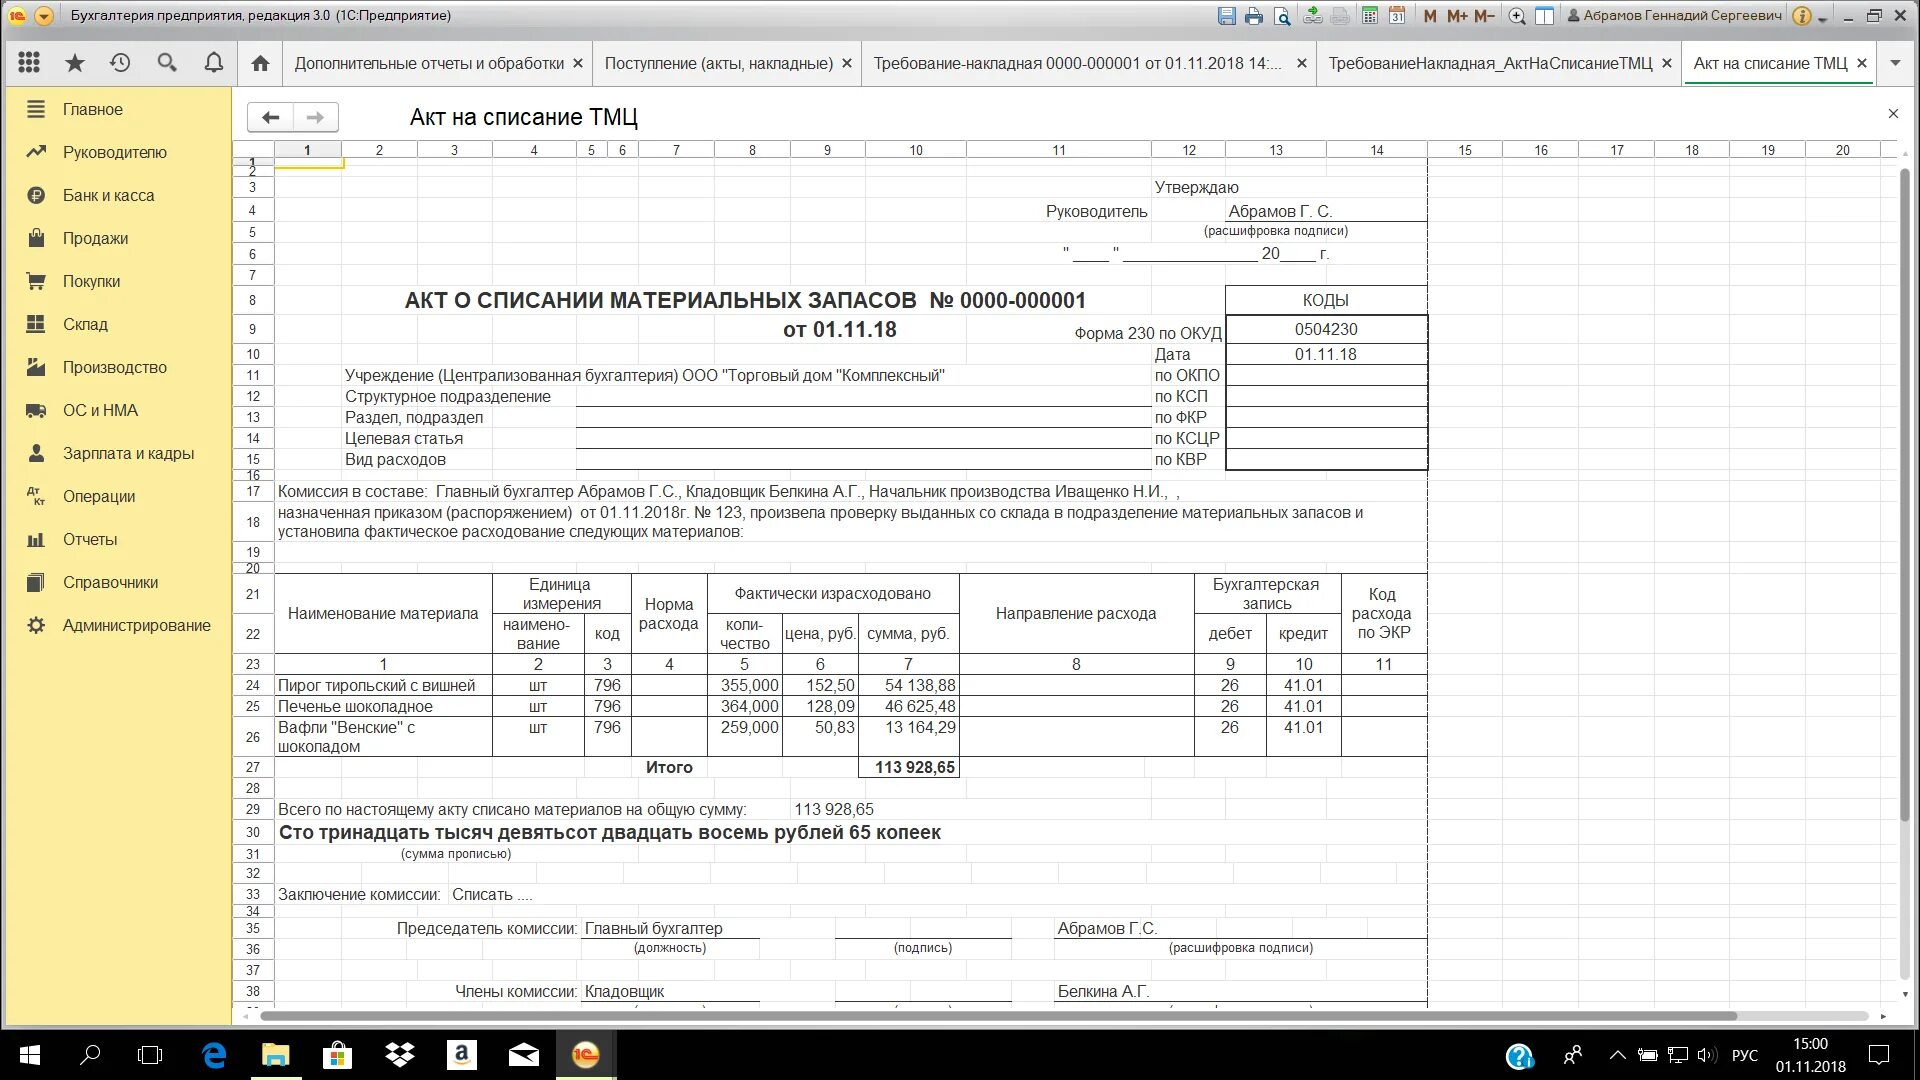The height and width of the screenshot is (1080, 1920).
Task: Expand the open tabs list arrow
Action: (x=1895, y=63)
